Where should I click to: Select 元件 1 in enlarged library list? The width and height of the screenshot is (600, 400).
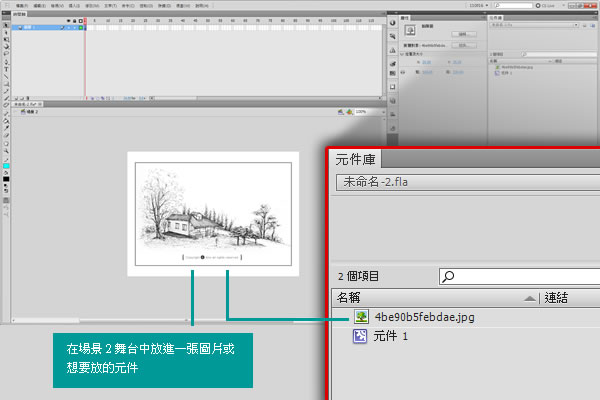coord(390,336)
